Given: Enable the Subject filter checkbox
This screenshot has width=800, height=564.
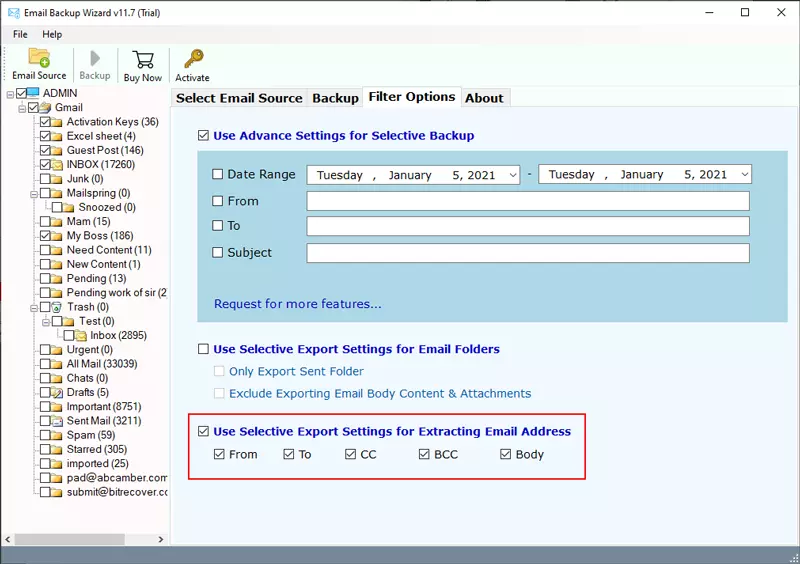Looking at the screenshot, I should pos(217,252).
